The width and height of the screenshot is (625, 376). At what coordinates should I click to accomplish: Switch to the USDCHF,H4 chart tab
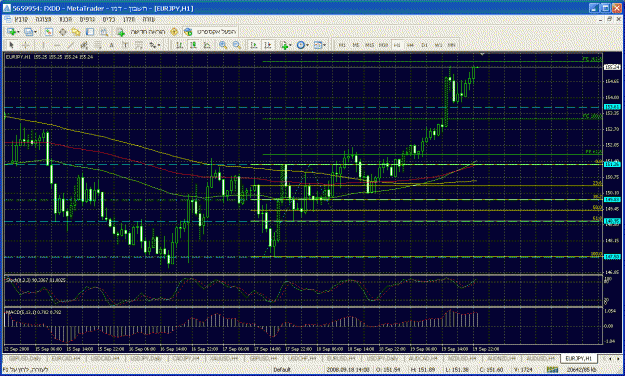click(x=302, y=359)
